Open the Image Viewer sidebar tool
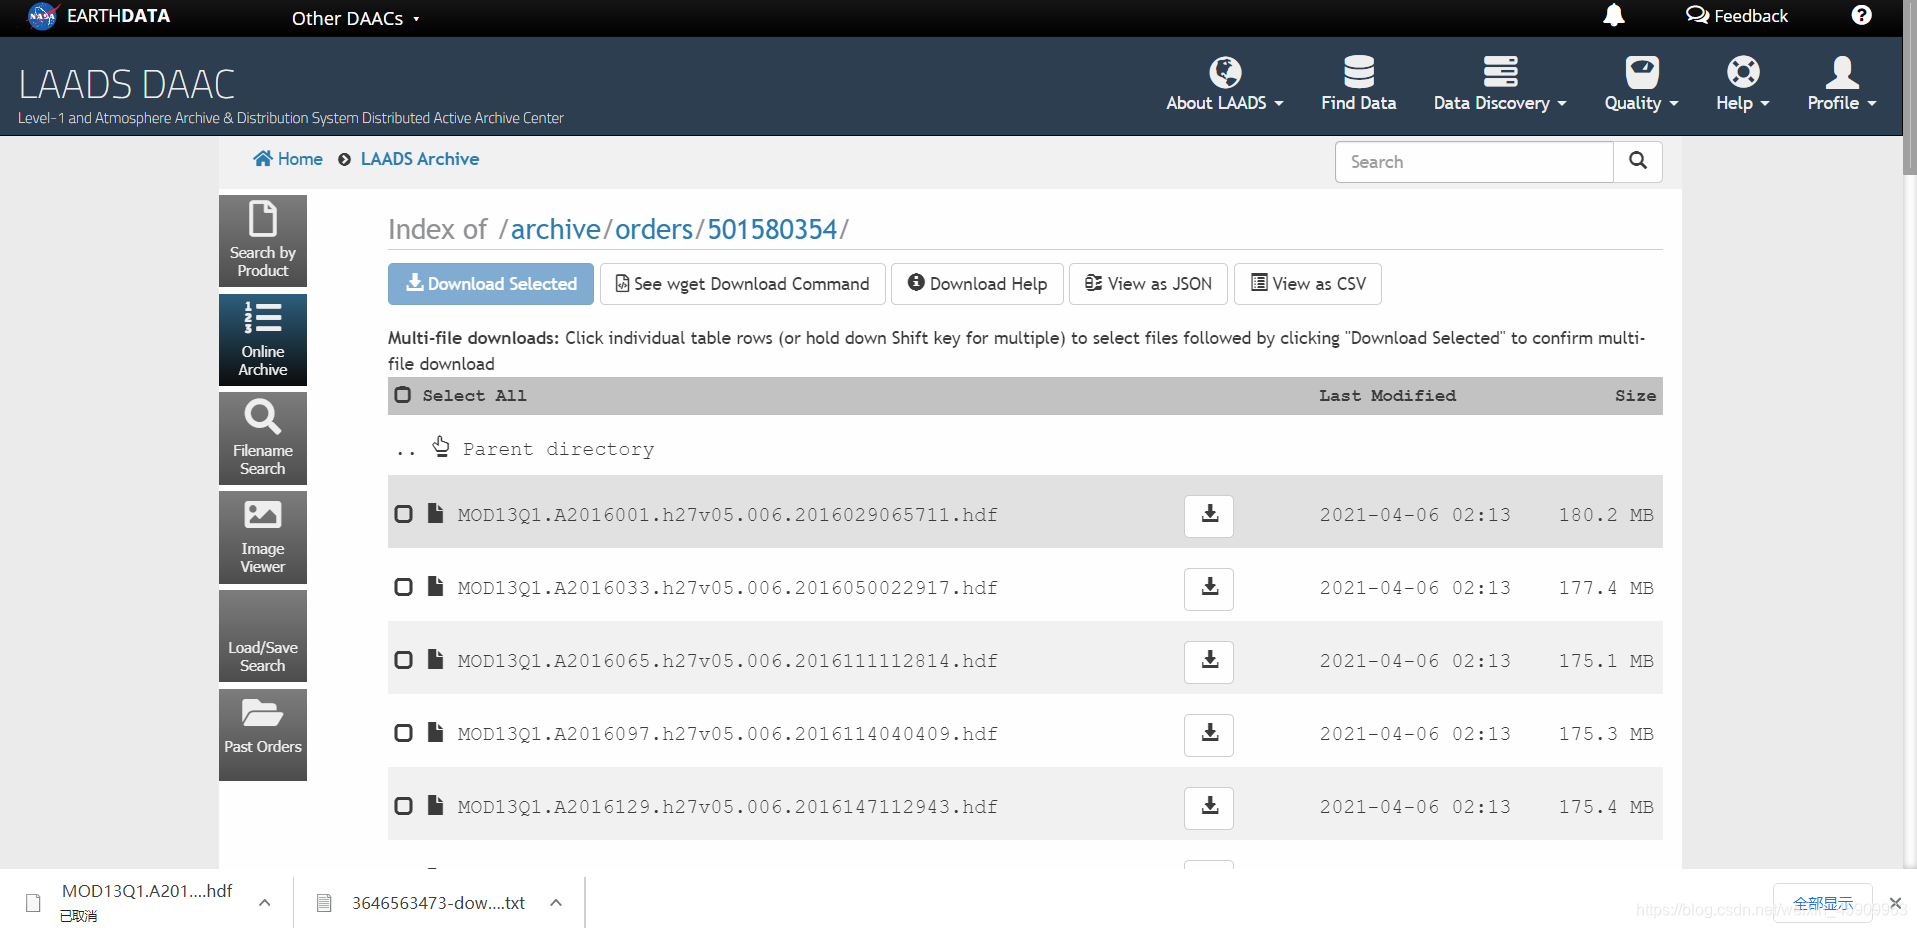Viewport: 1917px width, 928px height. click(263, 537)
